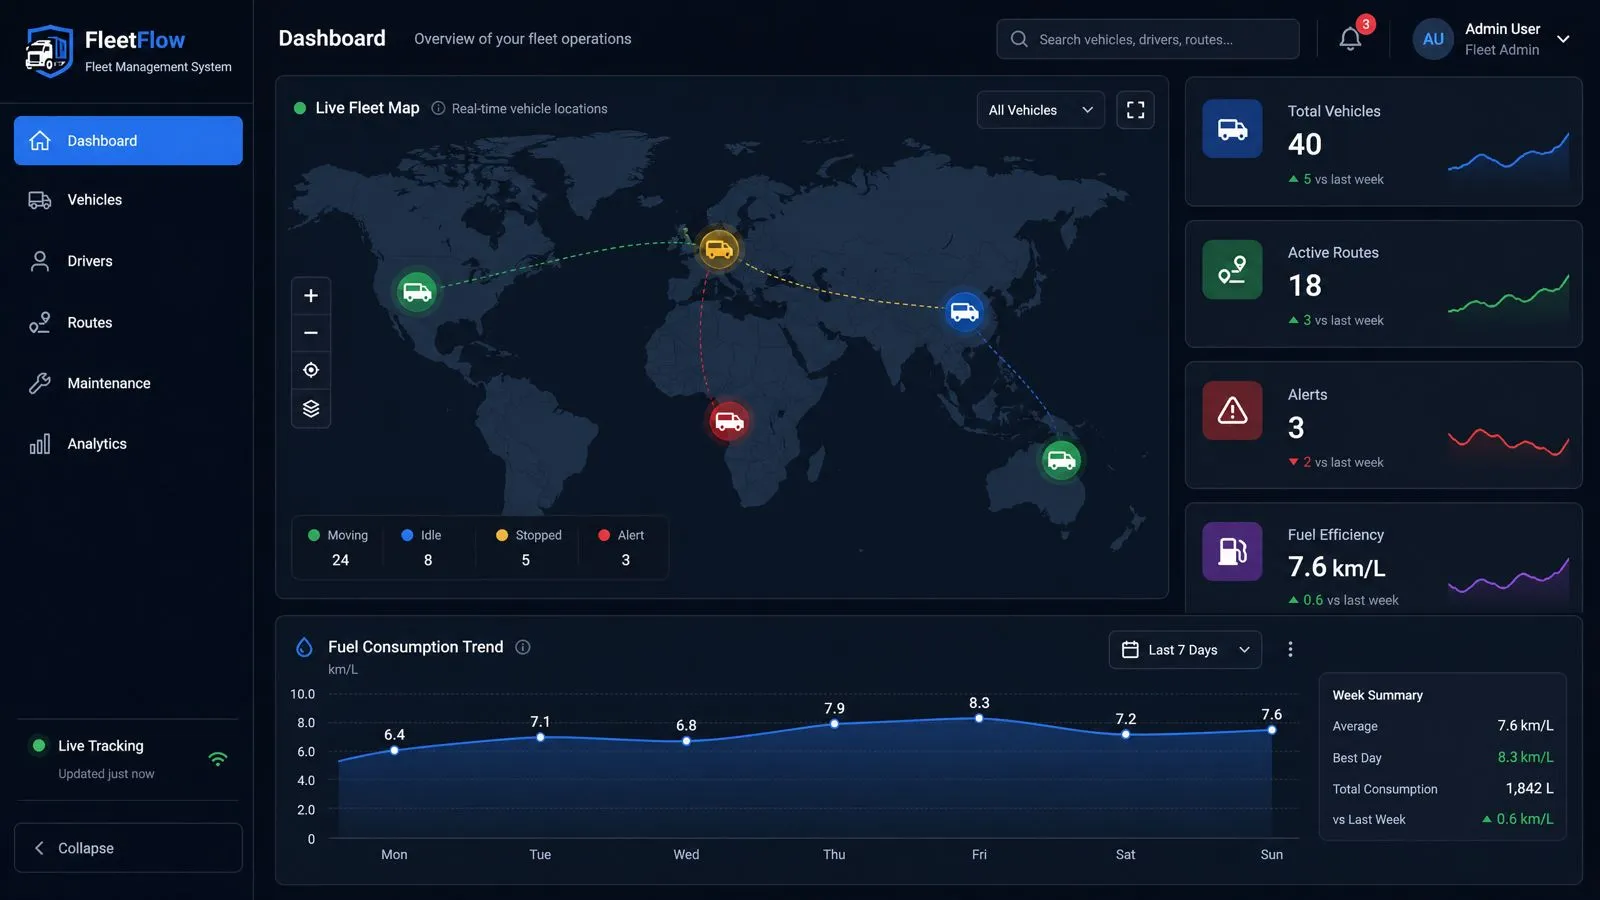The image size is (1600, 900).
Task: Open the notifications bell
Action: point(1350,39)
